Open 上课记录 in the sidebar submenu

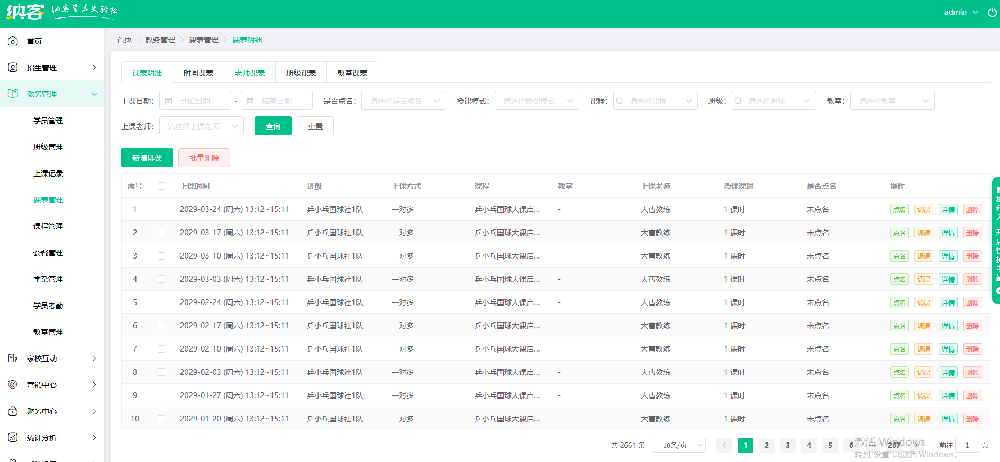pyautogui.click(x=48, y=173)
